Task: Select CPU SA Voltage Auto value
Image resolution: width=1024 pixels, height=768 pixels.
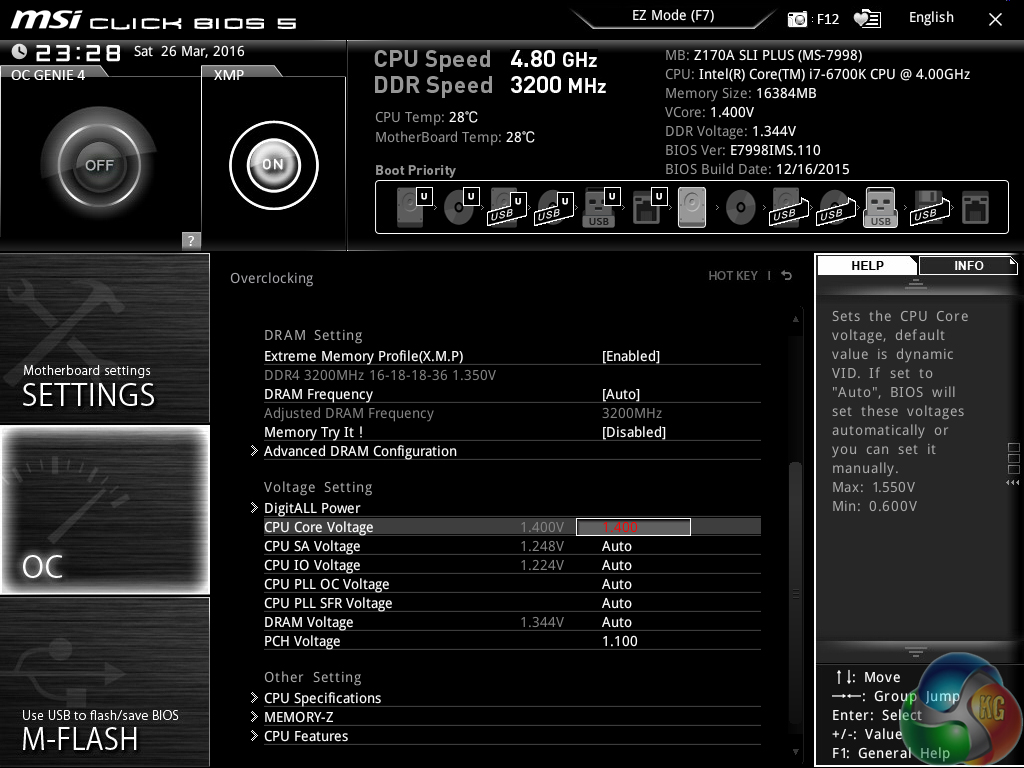Action: tap(616, 546)
